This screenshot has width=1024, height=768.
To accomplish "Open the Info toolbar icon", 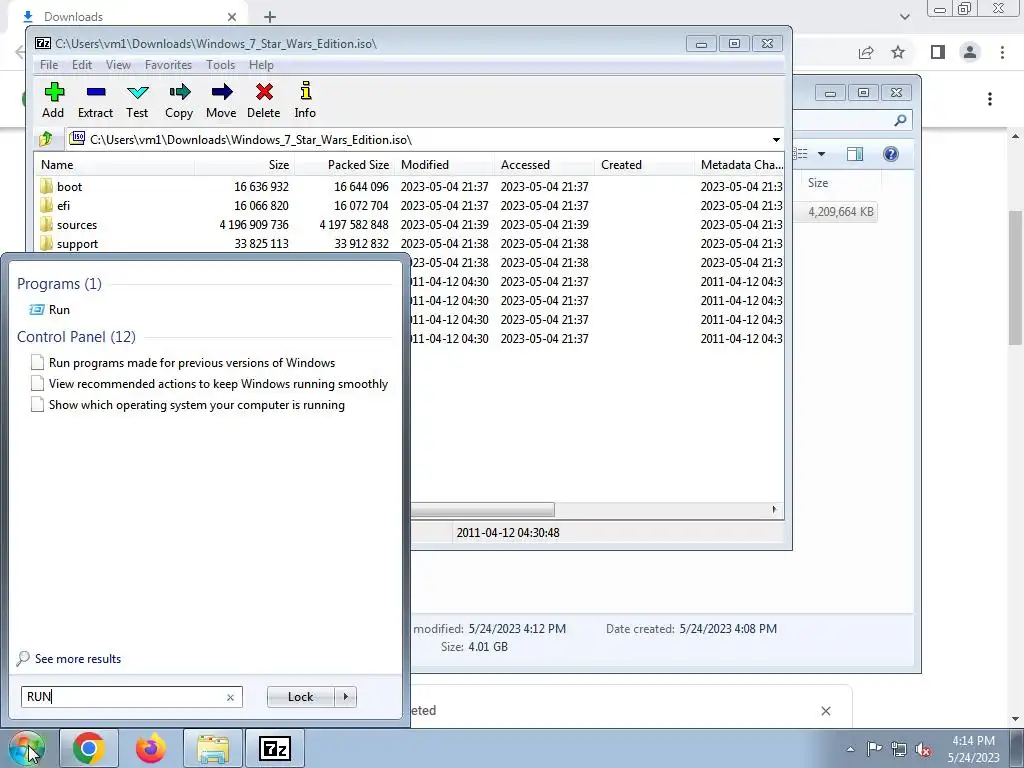I will [305, 100].
